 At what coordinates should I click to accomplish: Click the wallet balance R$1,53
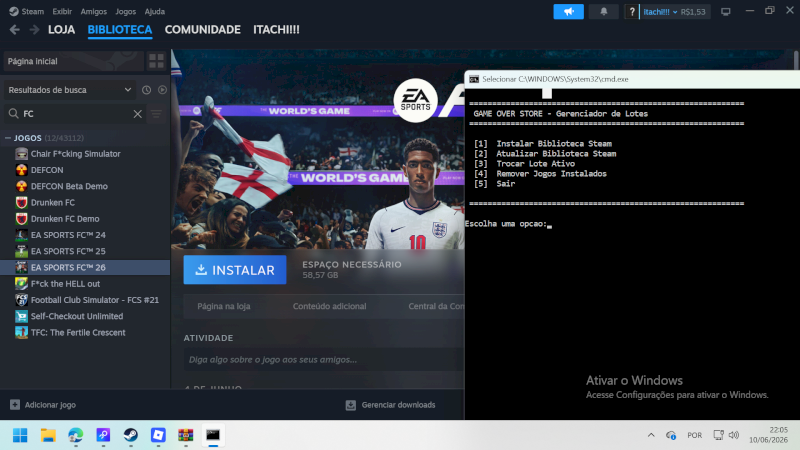[693, 12]
